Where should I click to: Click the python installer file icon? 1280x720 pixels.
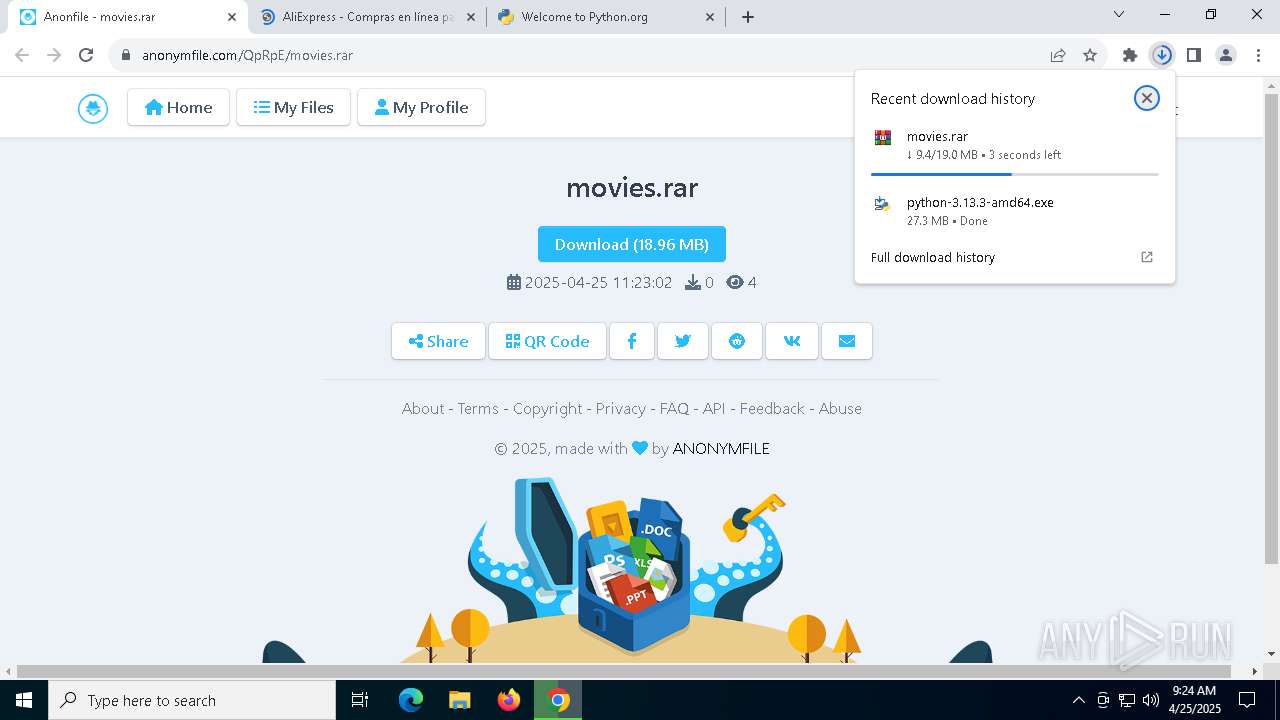(x=882, y=204)
